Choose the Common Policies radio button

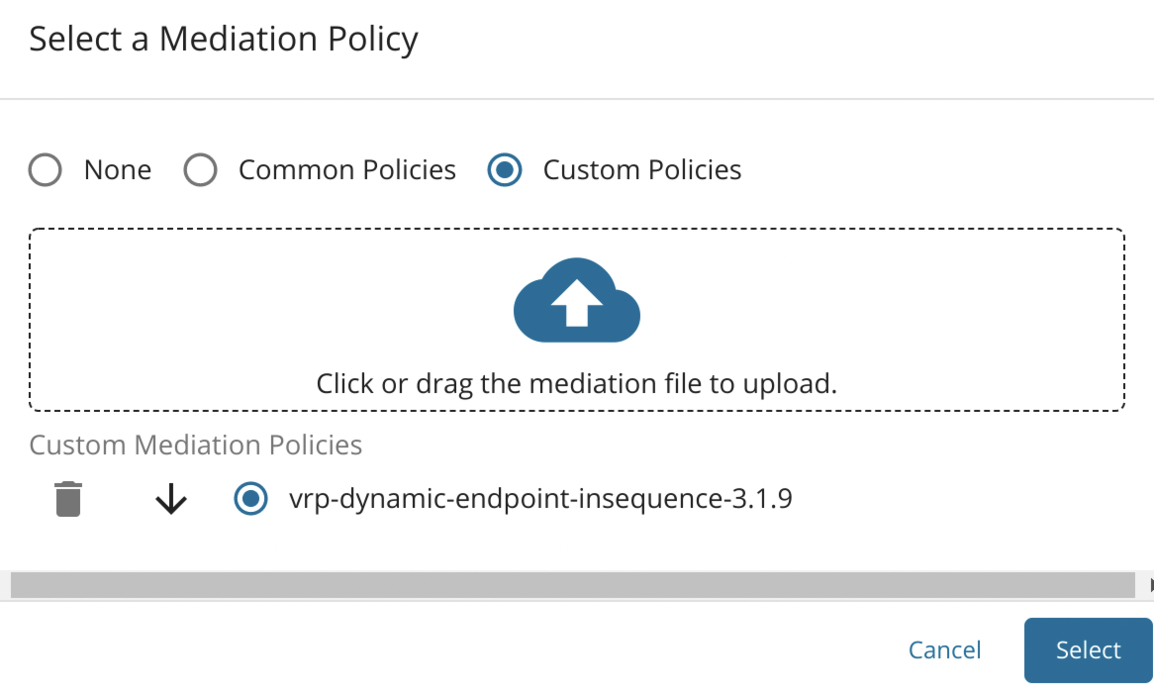click(x=200, y=170)
